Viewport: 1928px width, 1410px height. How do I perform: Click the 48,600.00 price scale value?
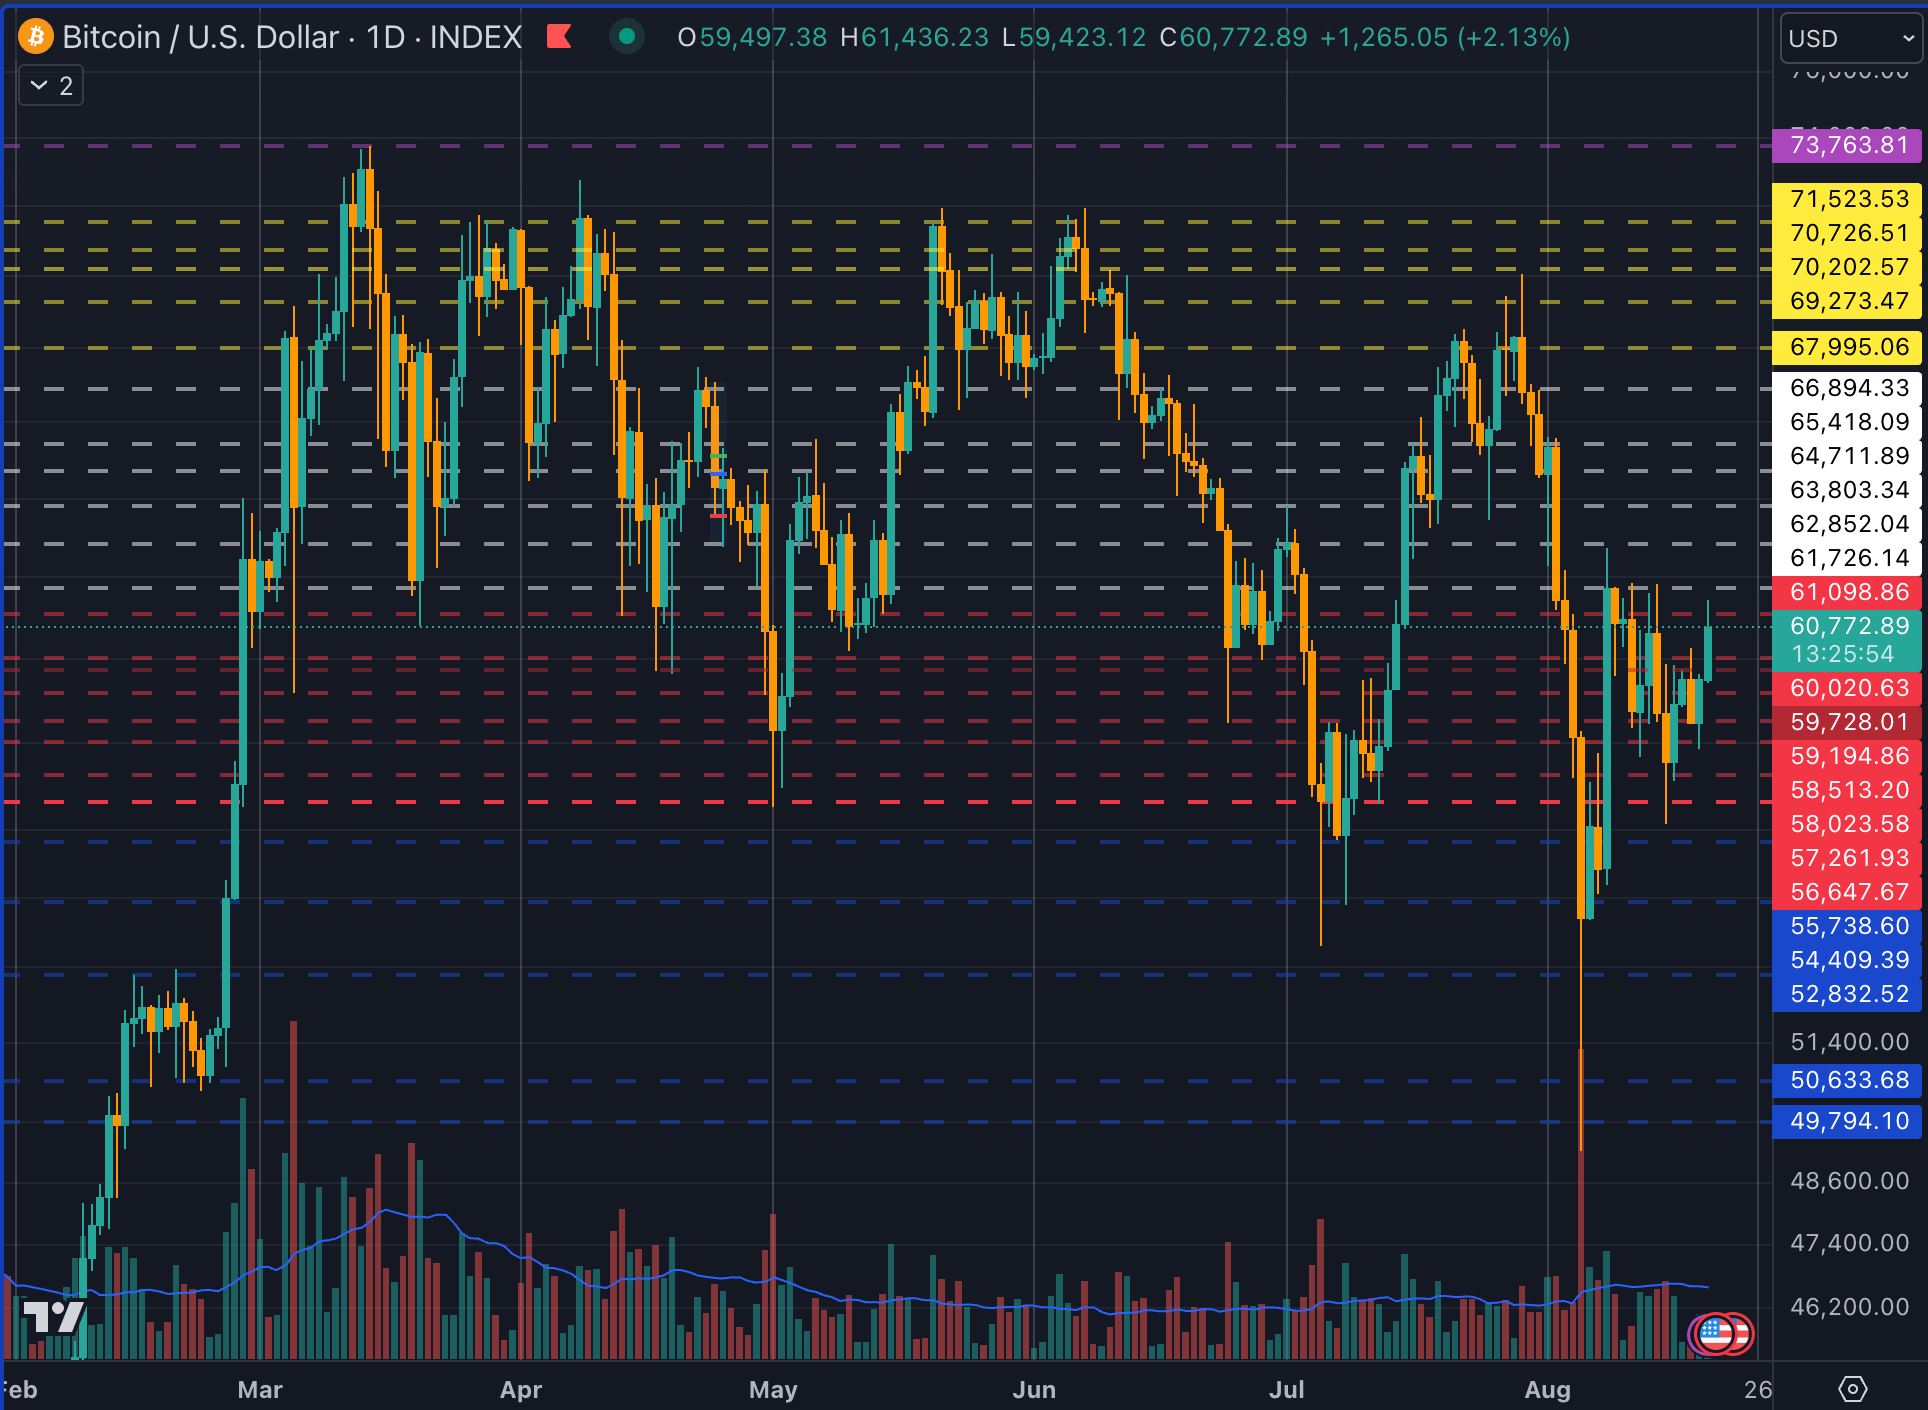[x=1849, y=1181]
